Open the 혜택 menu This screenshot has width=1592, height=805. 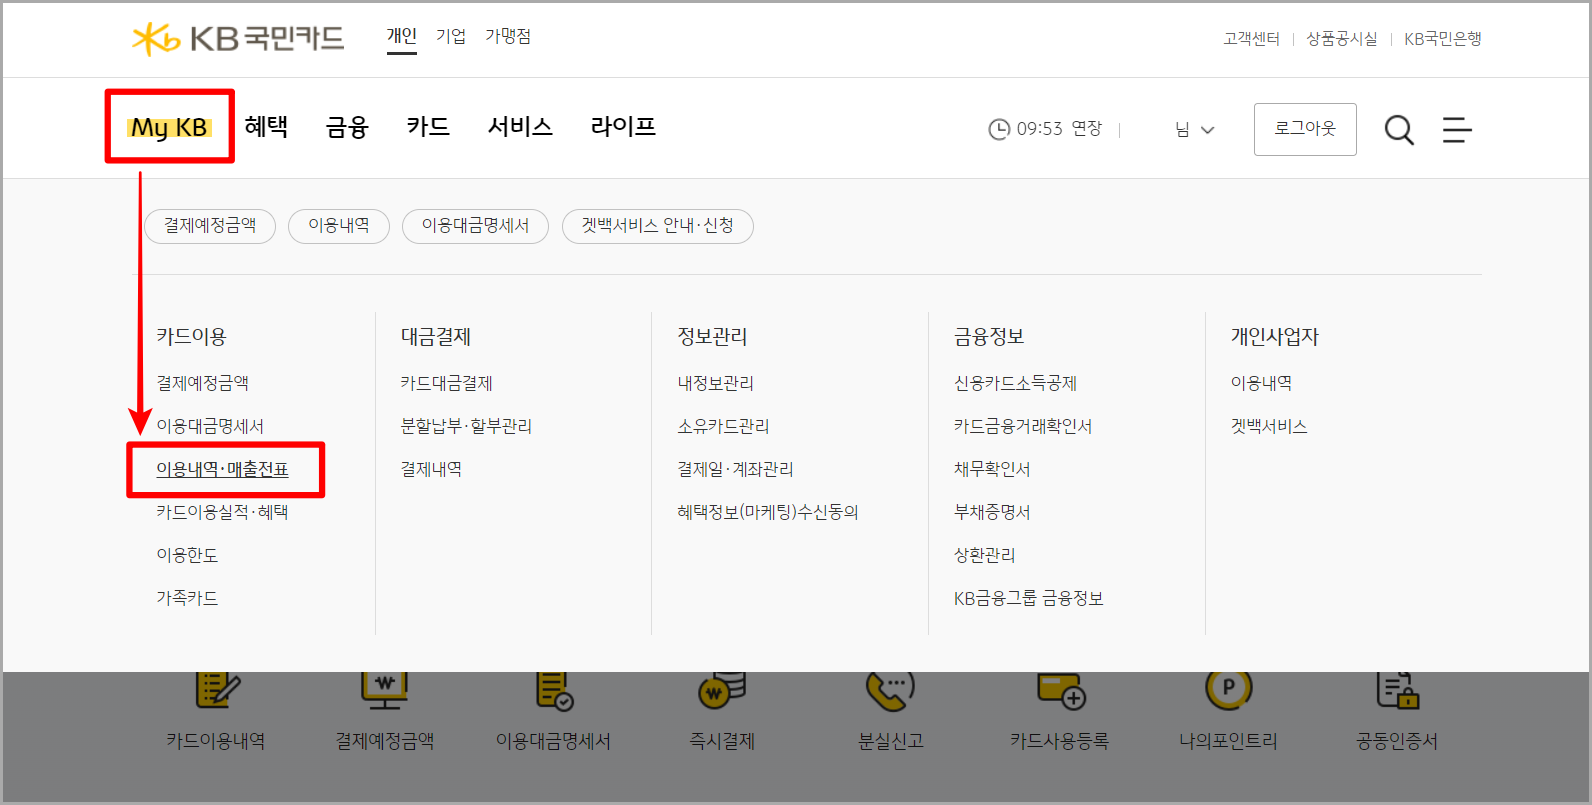[266, 127]
